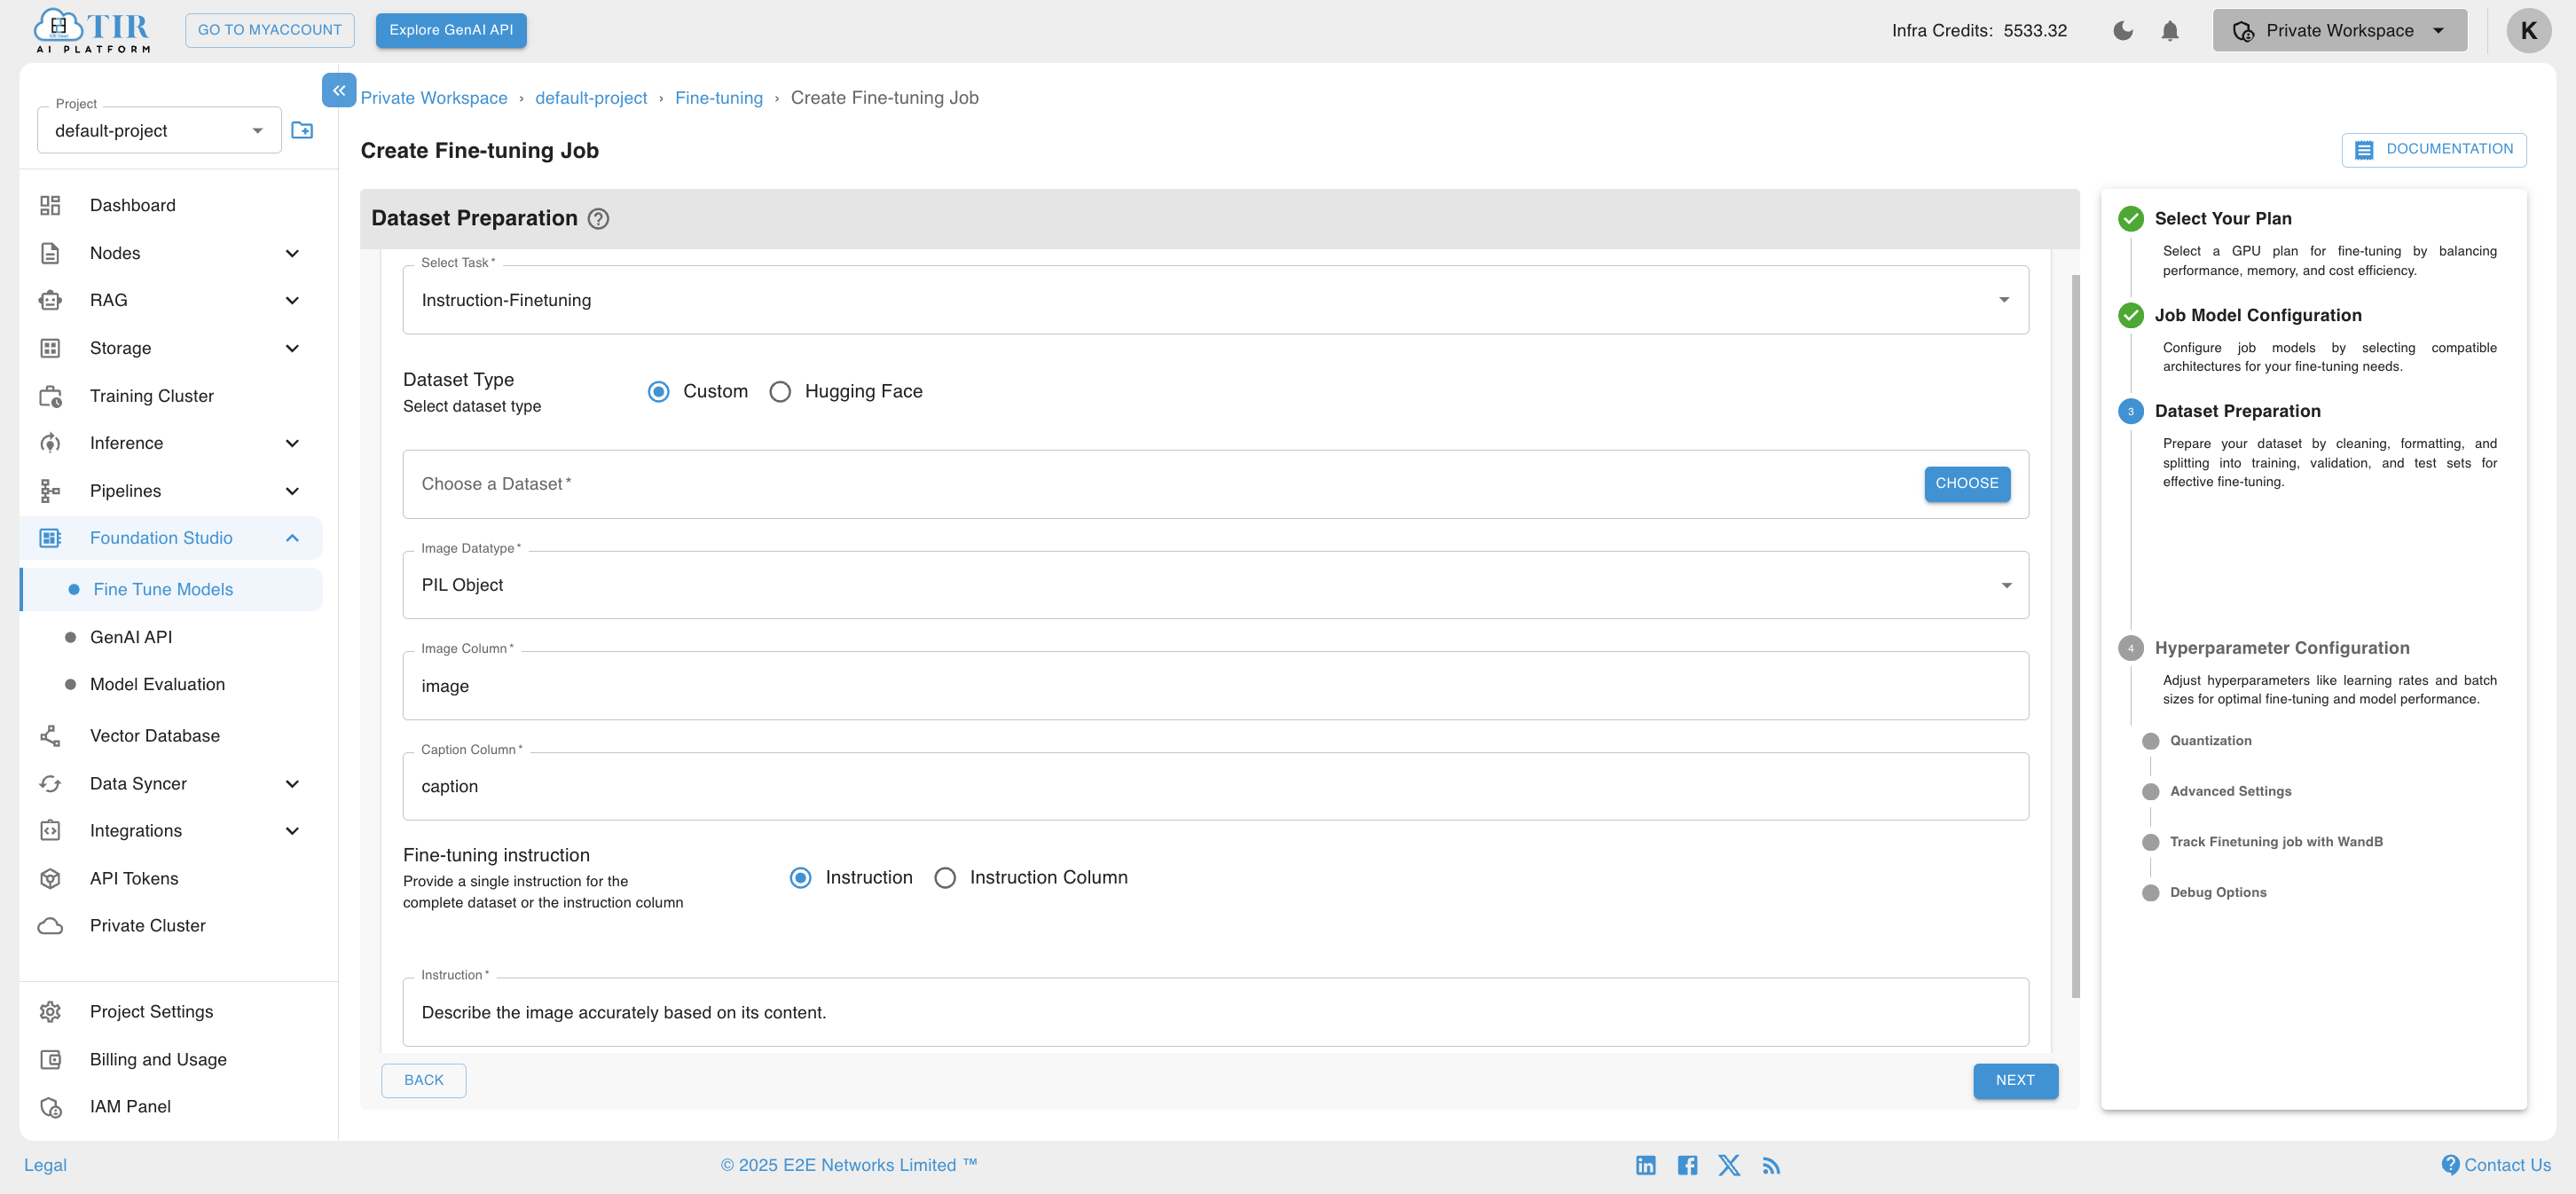Click the IAM Panel icon

(x=50, y=1107)
